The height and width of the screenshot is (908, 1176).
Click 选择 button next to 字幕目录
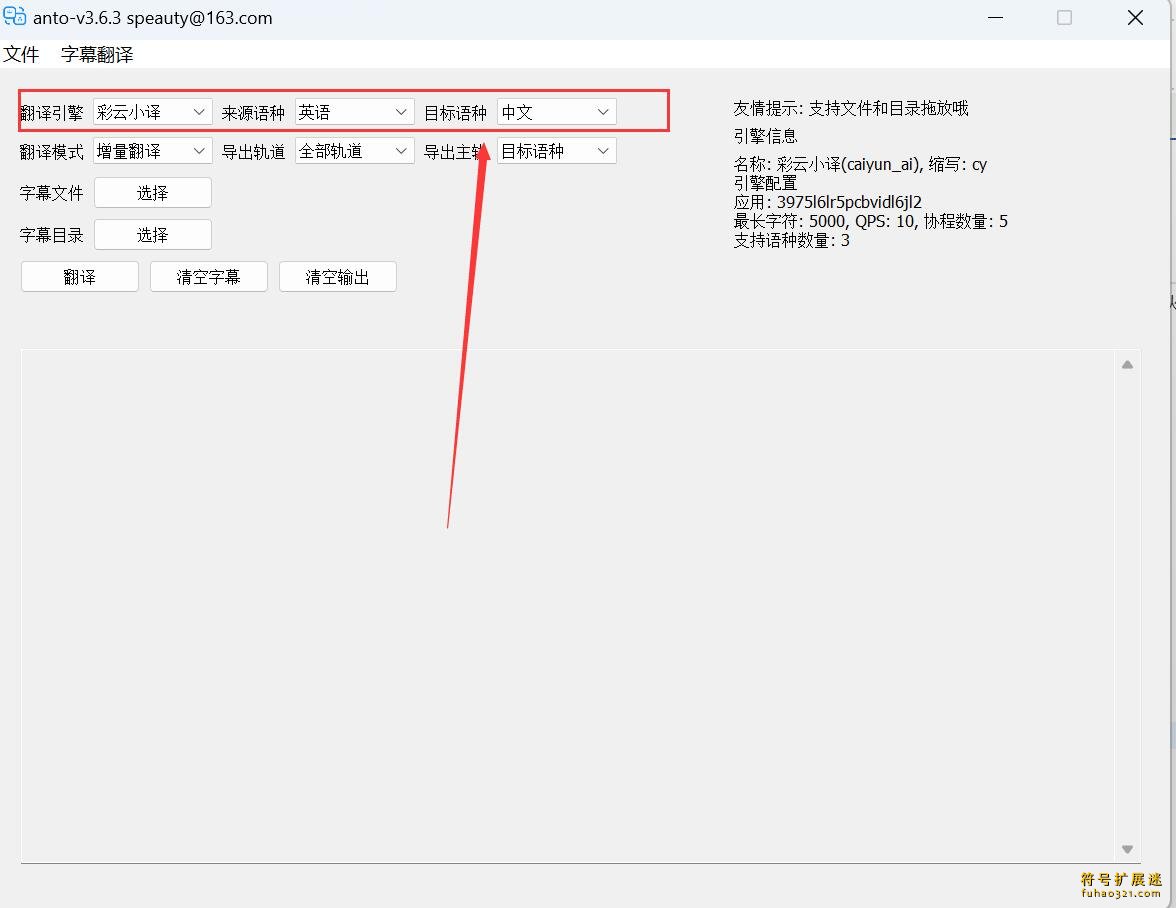(x=152, y=235)
